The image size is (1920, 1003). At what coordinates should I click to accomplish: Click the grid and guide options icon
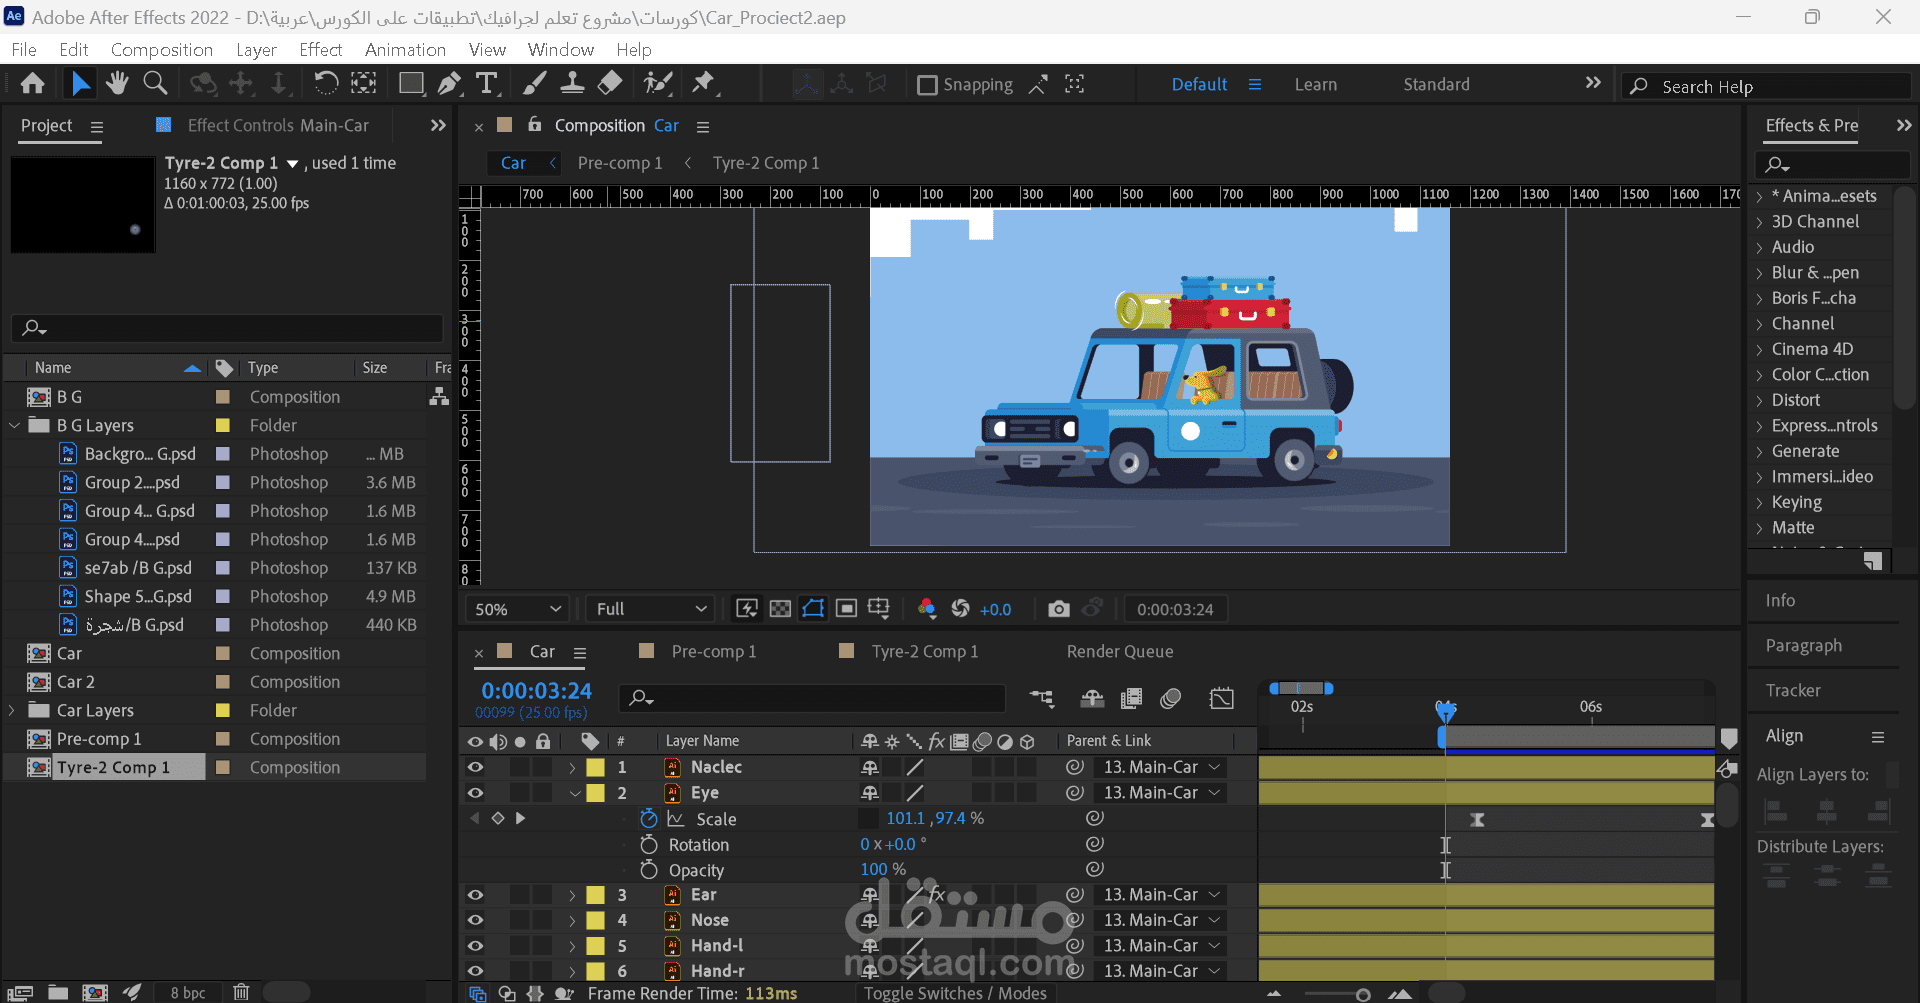(x=879, y=609)
